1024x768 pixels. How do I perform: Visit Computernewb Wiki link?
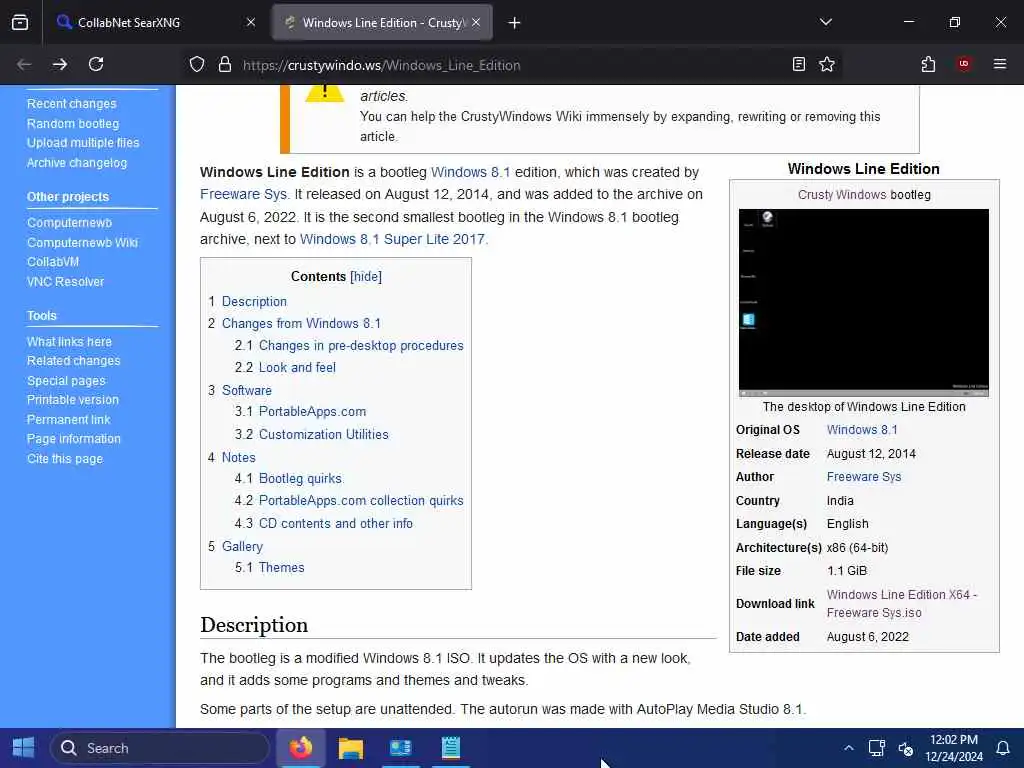click(x=82, y=242)
